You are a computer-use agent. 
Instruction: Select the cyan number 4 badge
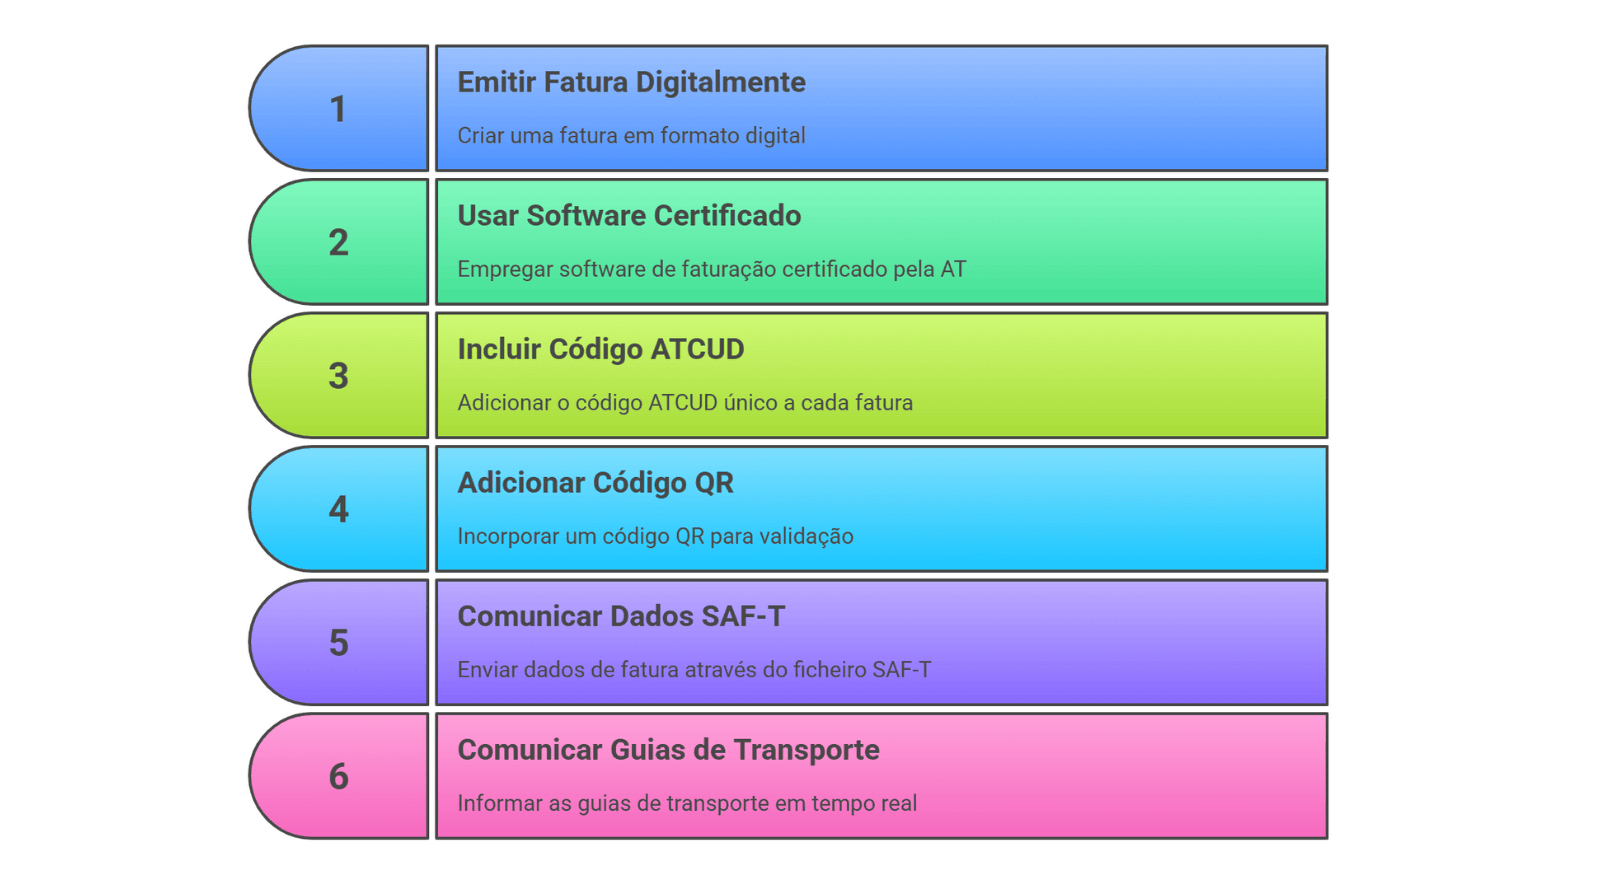339,509
